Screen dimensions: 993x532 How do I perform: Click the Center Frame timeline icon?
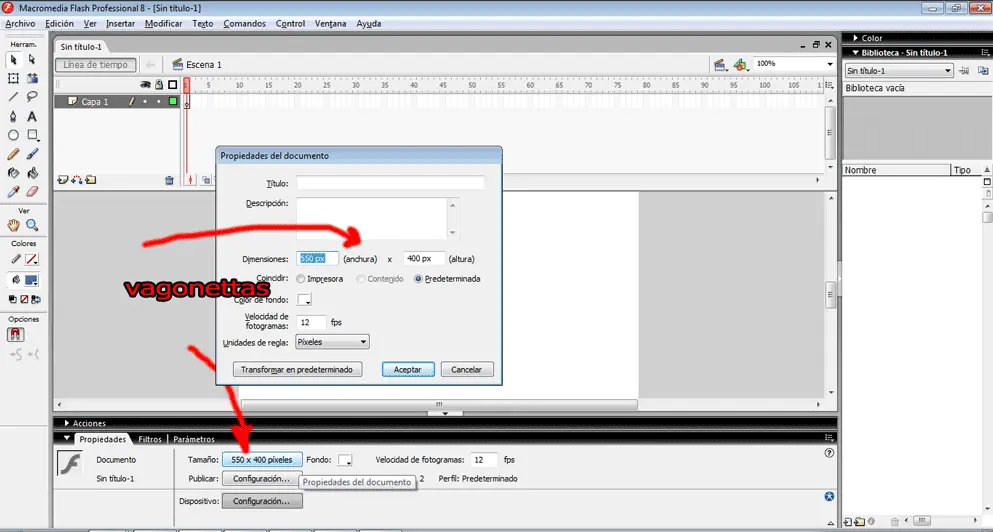click(x=190, y=180)
